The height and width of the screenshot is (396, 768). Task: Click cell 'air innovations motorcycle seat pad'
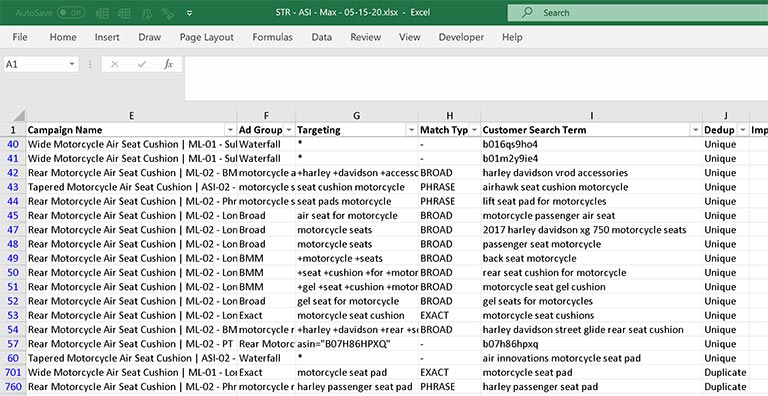click(x=592, y=358)
